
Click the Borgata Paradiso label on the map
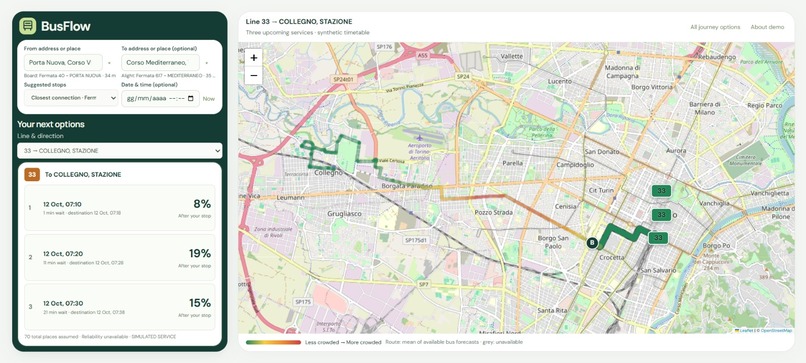pos(407,186)
